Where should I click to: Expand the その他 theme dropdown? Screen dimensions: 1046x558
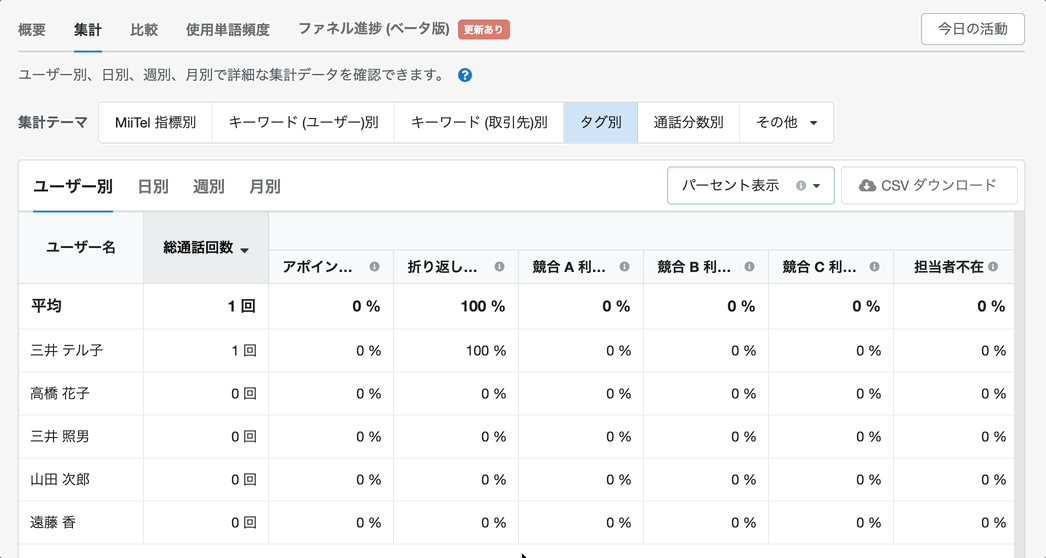click(787, 122)
